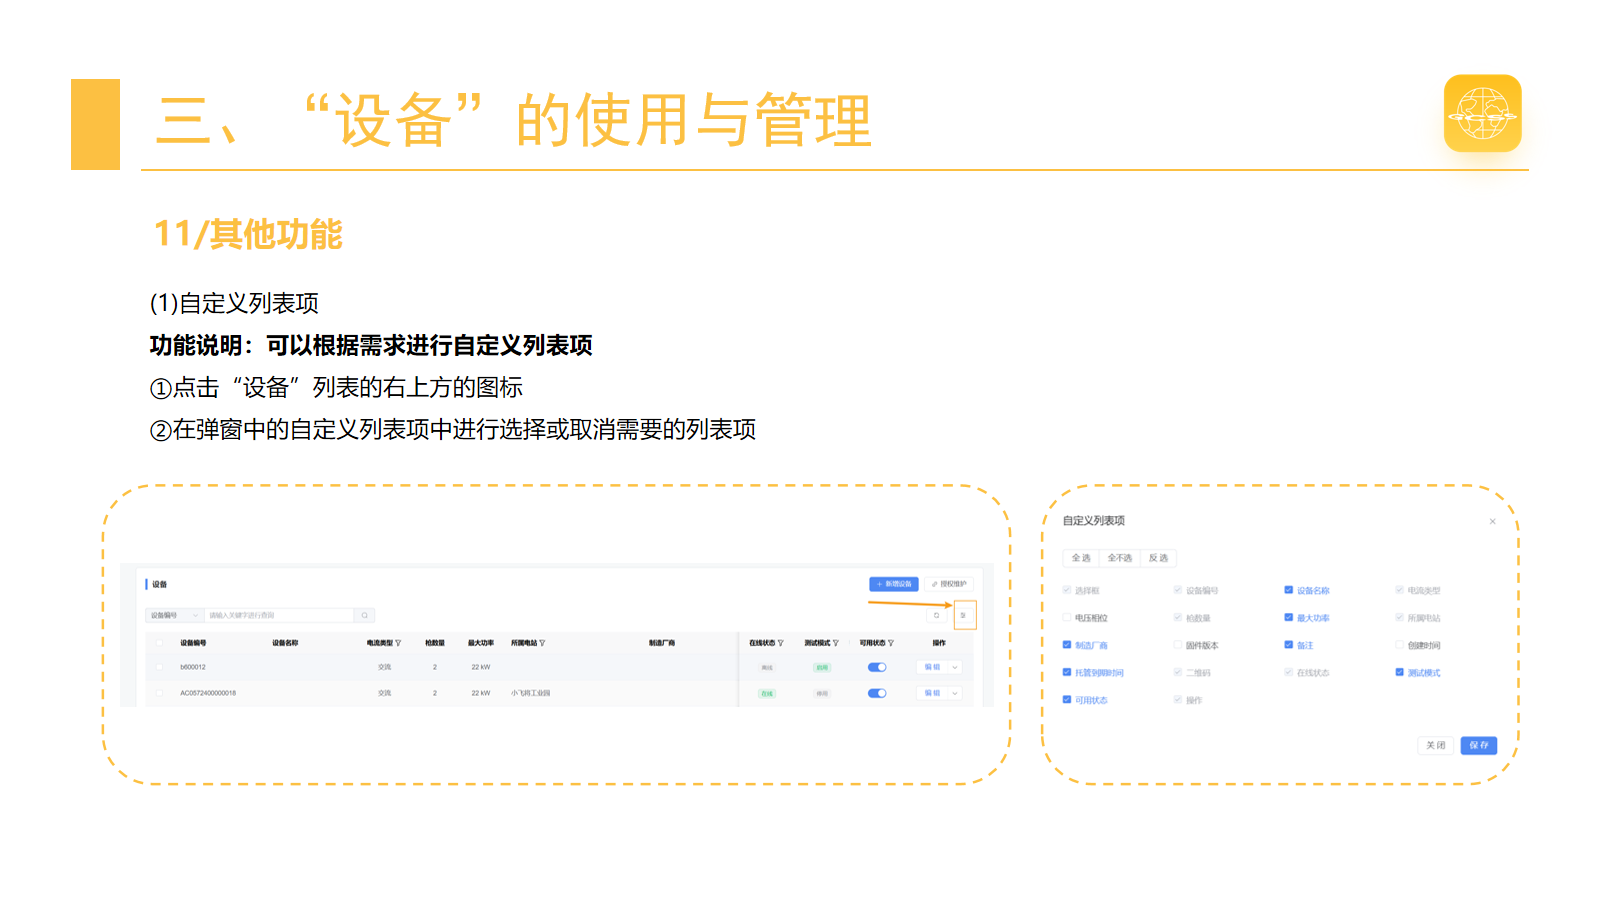Expand dropdown arrow beside 编辑 for b600012
The image size is (1600, 900).
click(955, 667)
